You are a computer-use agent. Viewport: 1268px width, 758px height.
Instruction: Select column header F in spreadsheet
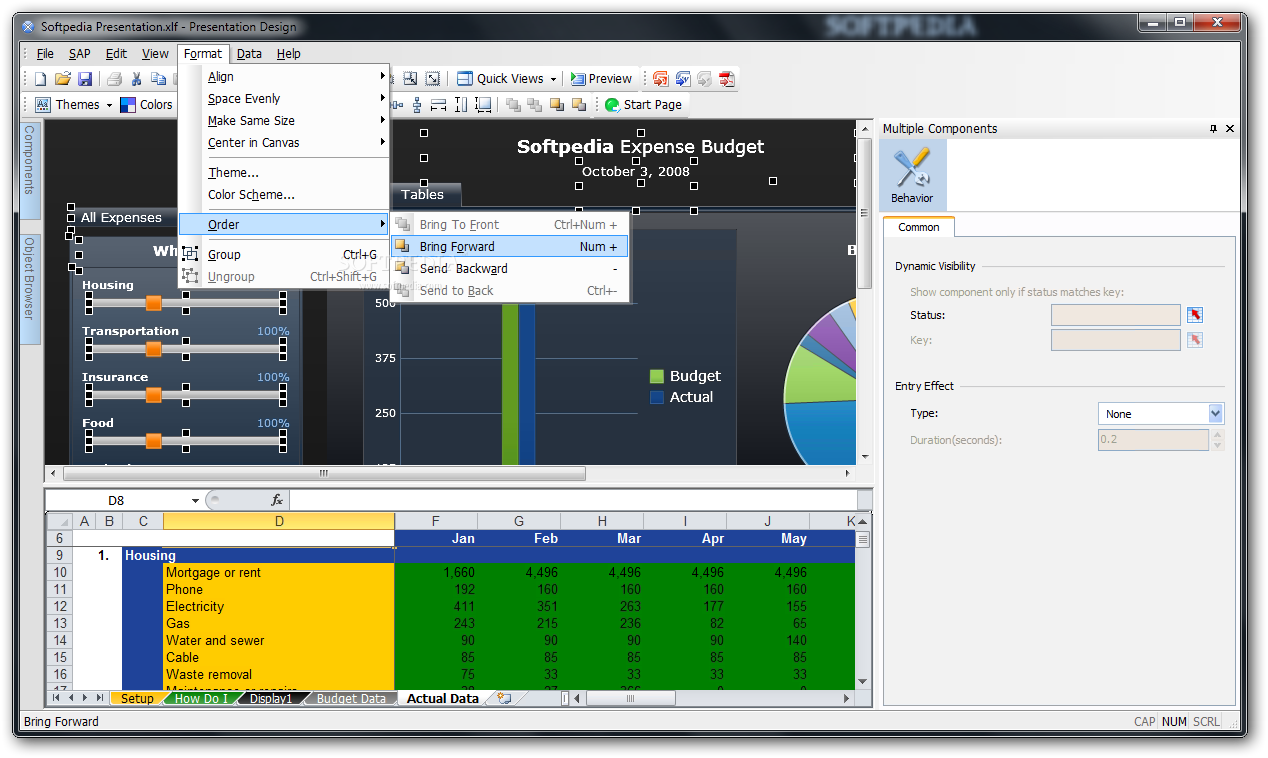click(x=436, y=521)
